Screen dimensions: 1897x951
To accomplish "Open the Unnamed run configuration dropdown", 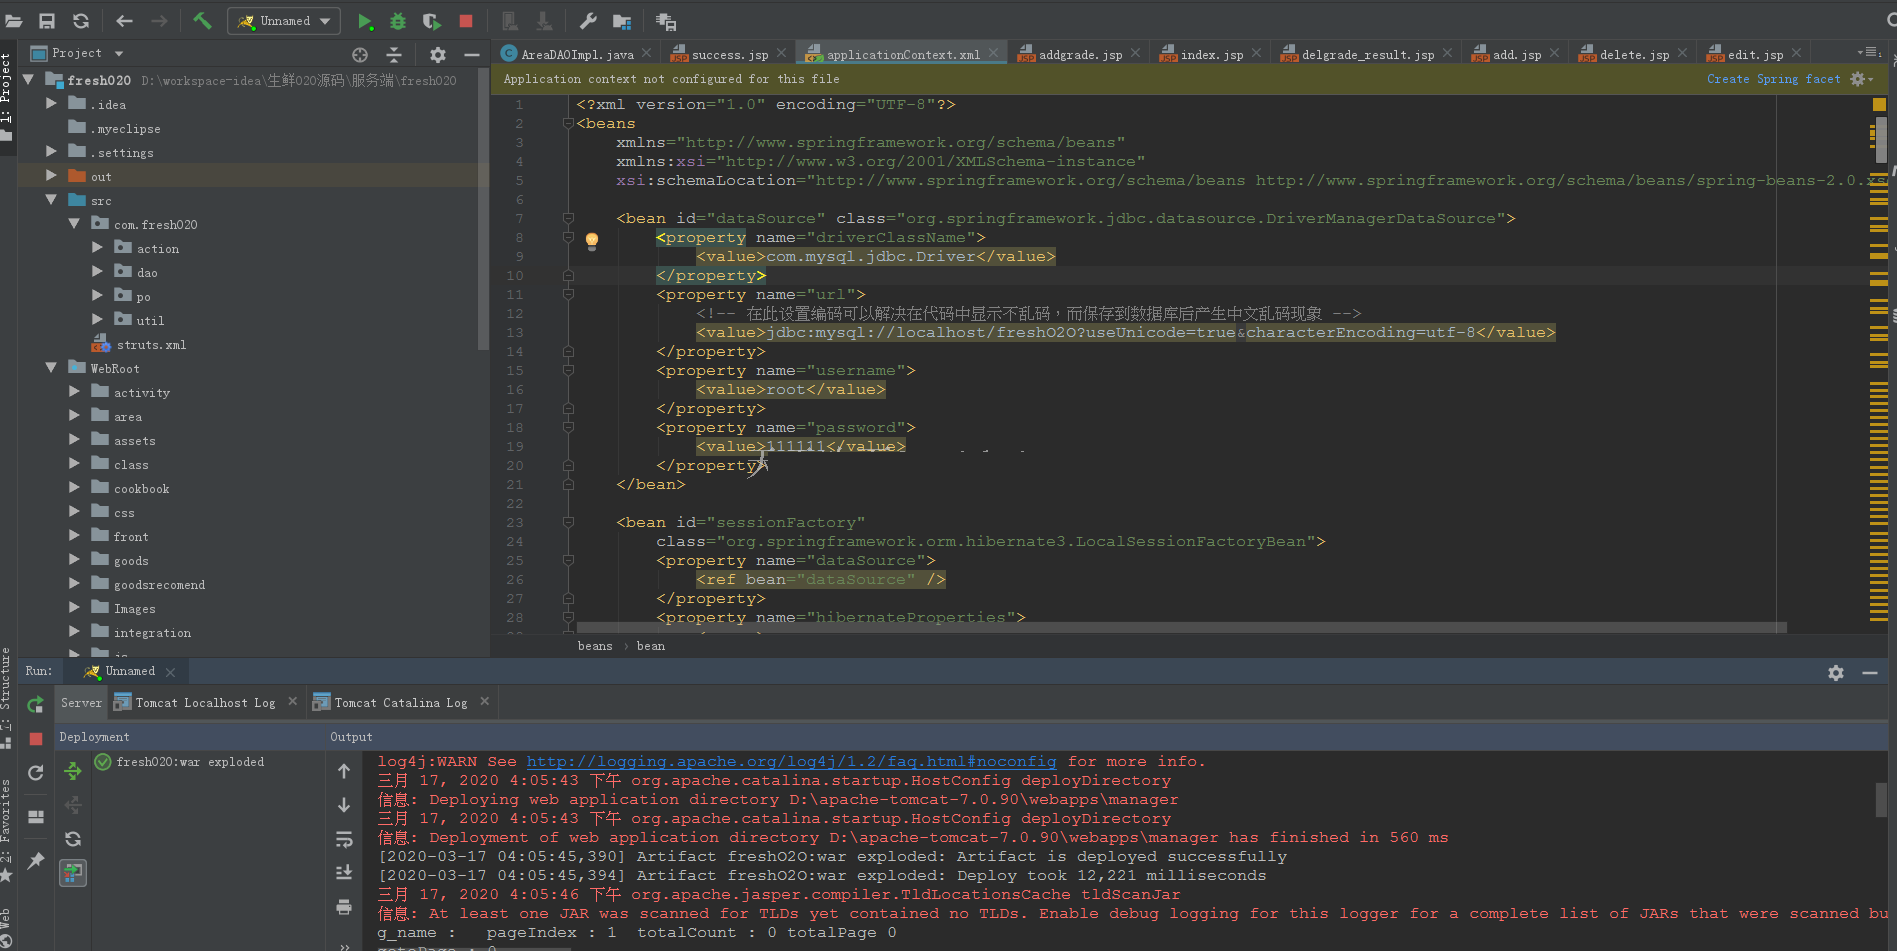I will pos(285,21).
